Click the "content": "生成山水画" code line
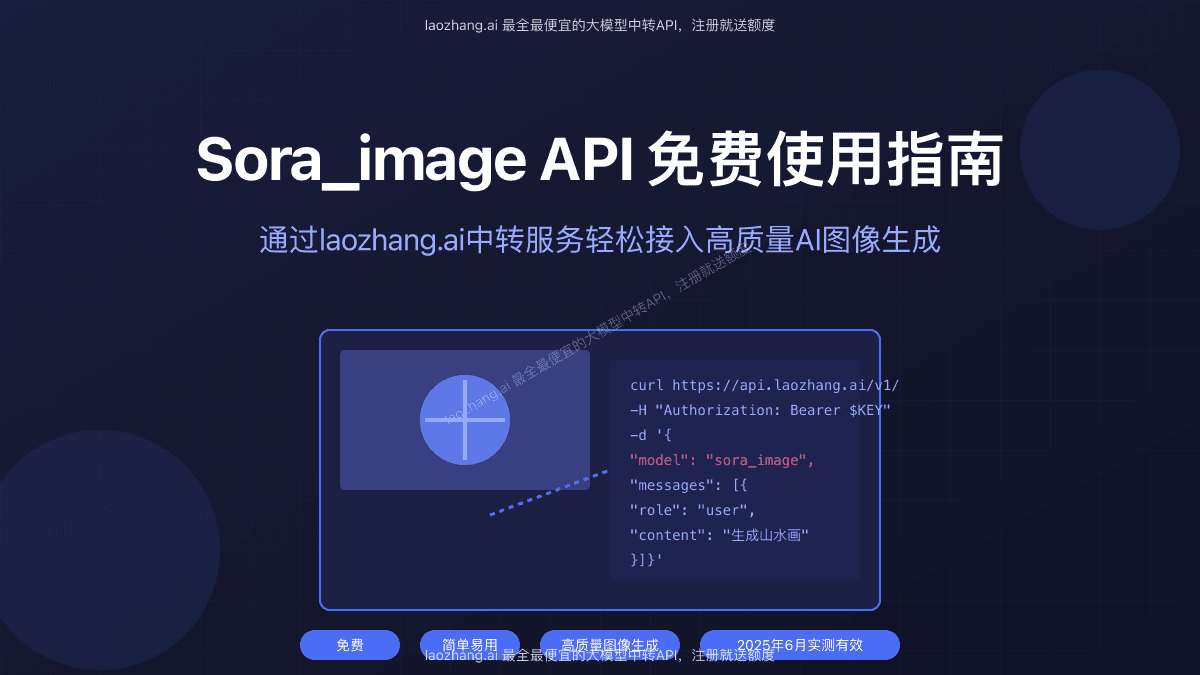The height and width of the screenshot is (675, 1200). 719,535
